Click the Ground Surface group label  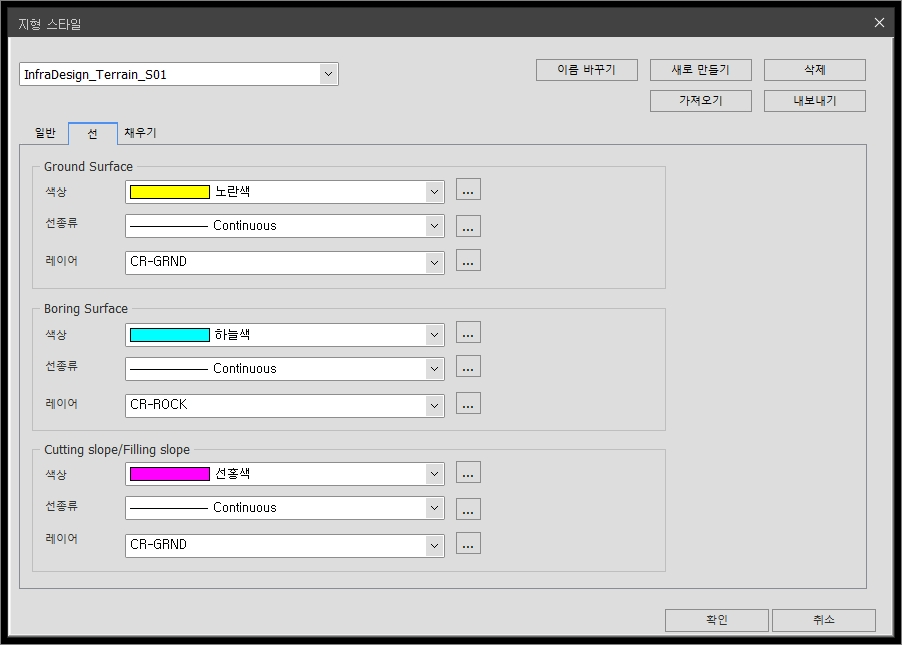pyautogui.click(x=88, y=166)
